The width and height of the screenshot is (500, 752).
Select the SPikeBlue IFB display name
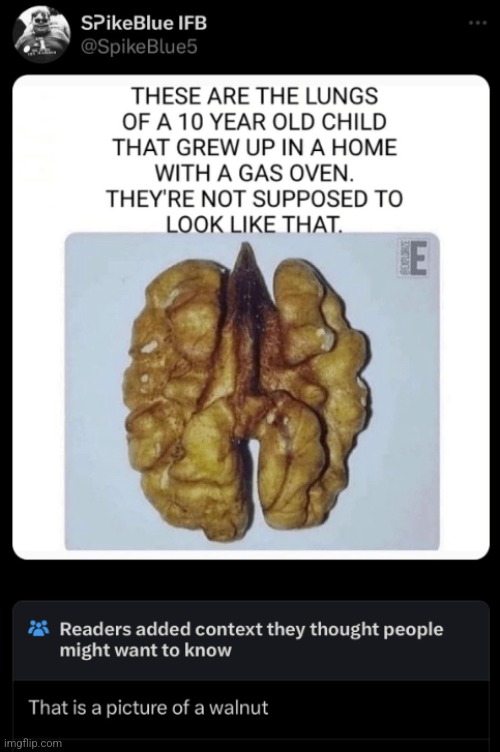pyautogui.click(x=144, y=23)
